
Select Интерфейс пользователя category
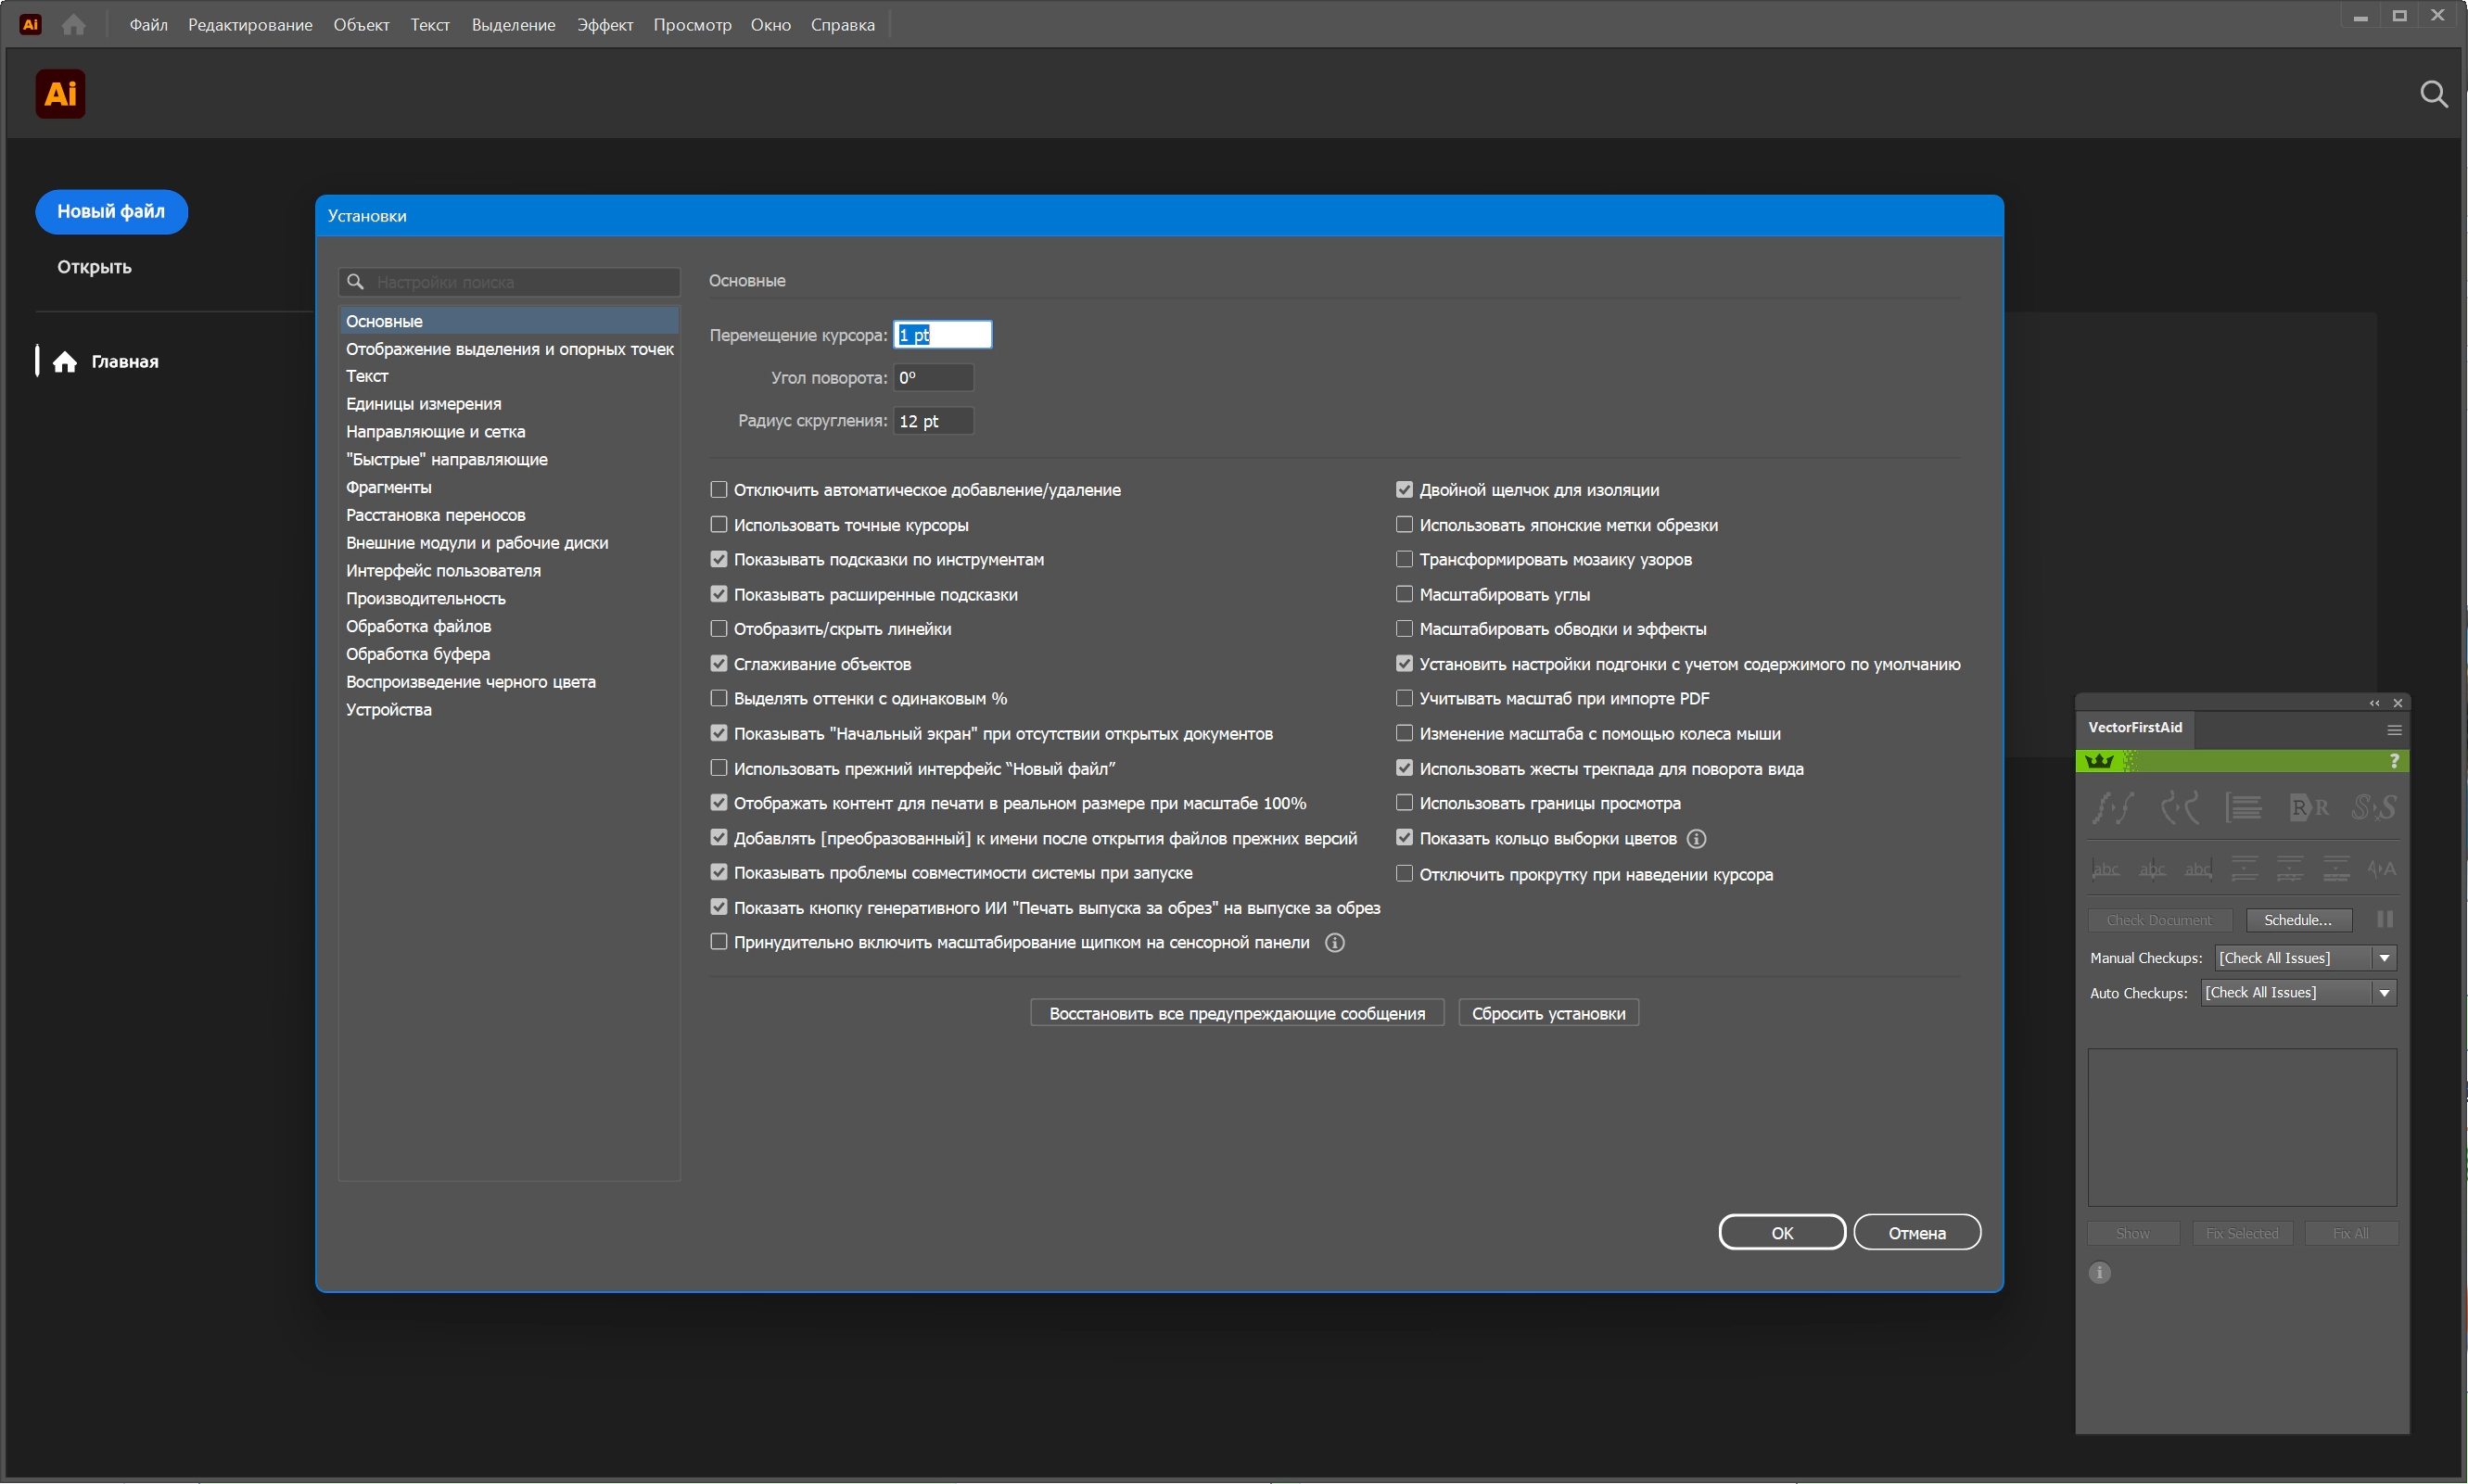tap(509, 571)
